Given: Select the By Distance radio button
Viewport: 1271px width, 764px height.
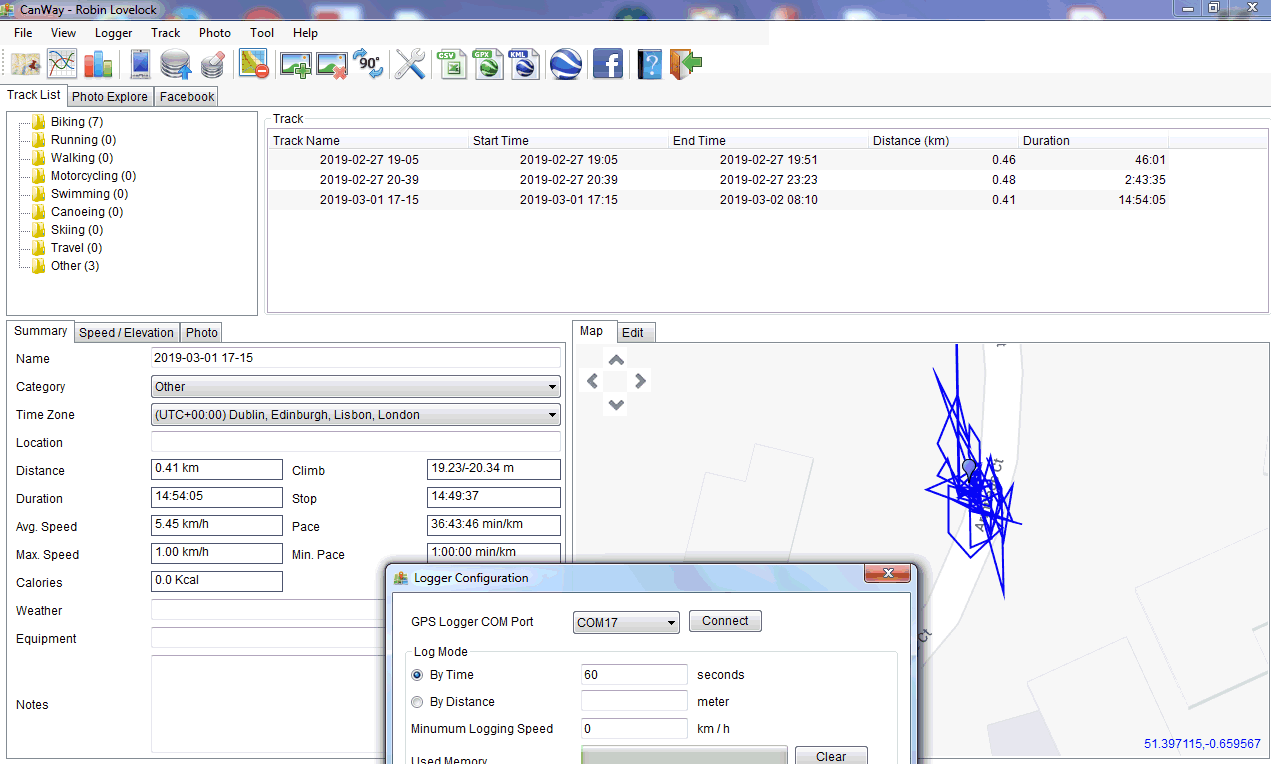Looking at the screenshot, I should click(x=417, y=702).
